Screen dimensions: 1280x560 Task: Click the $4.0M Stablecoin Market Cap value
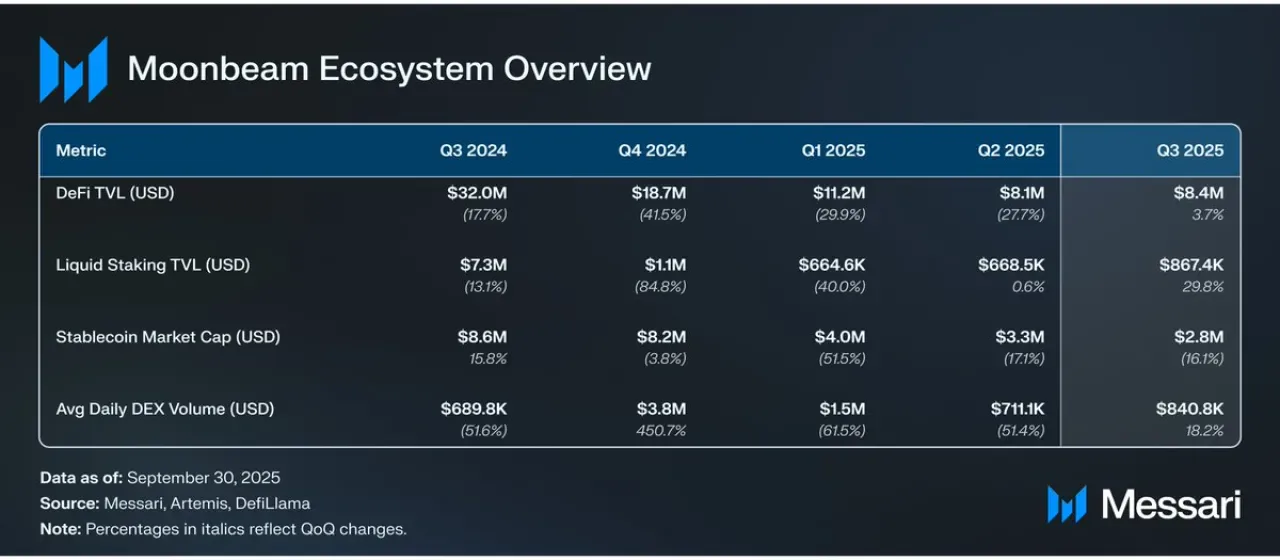point(841,337)
